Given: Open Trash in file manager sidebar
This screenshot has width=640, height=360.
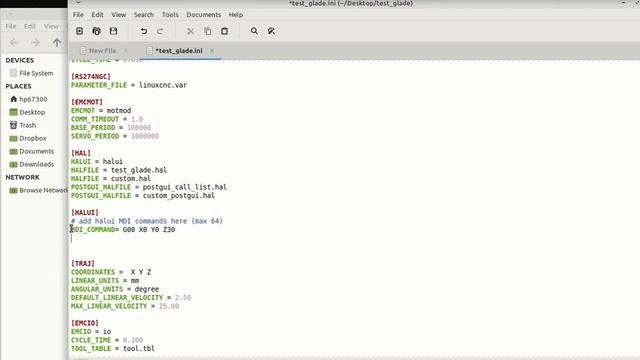Looking at the screenshot, I should [23, 125].
